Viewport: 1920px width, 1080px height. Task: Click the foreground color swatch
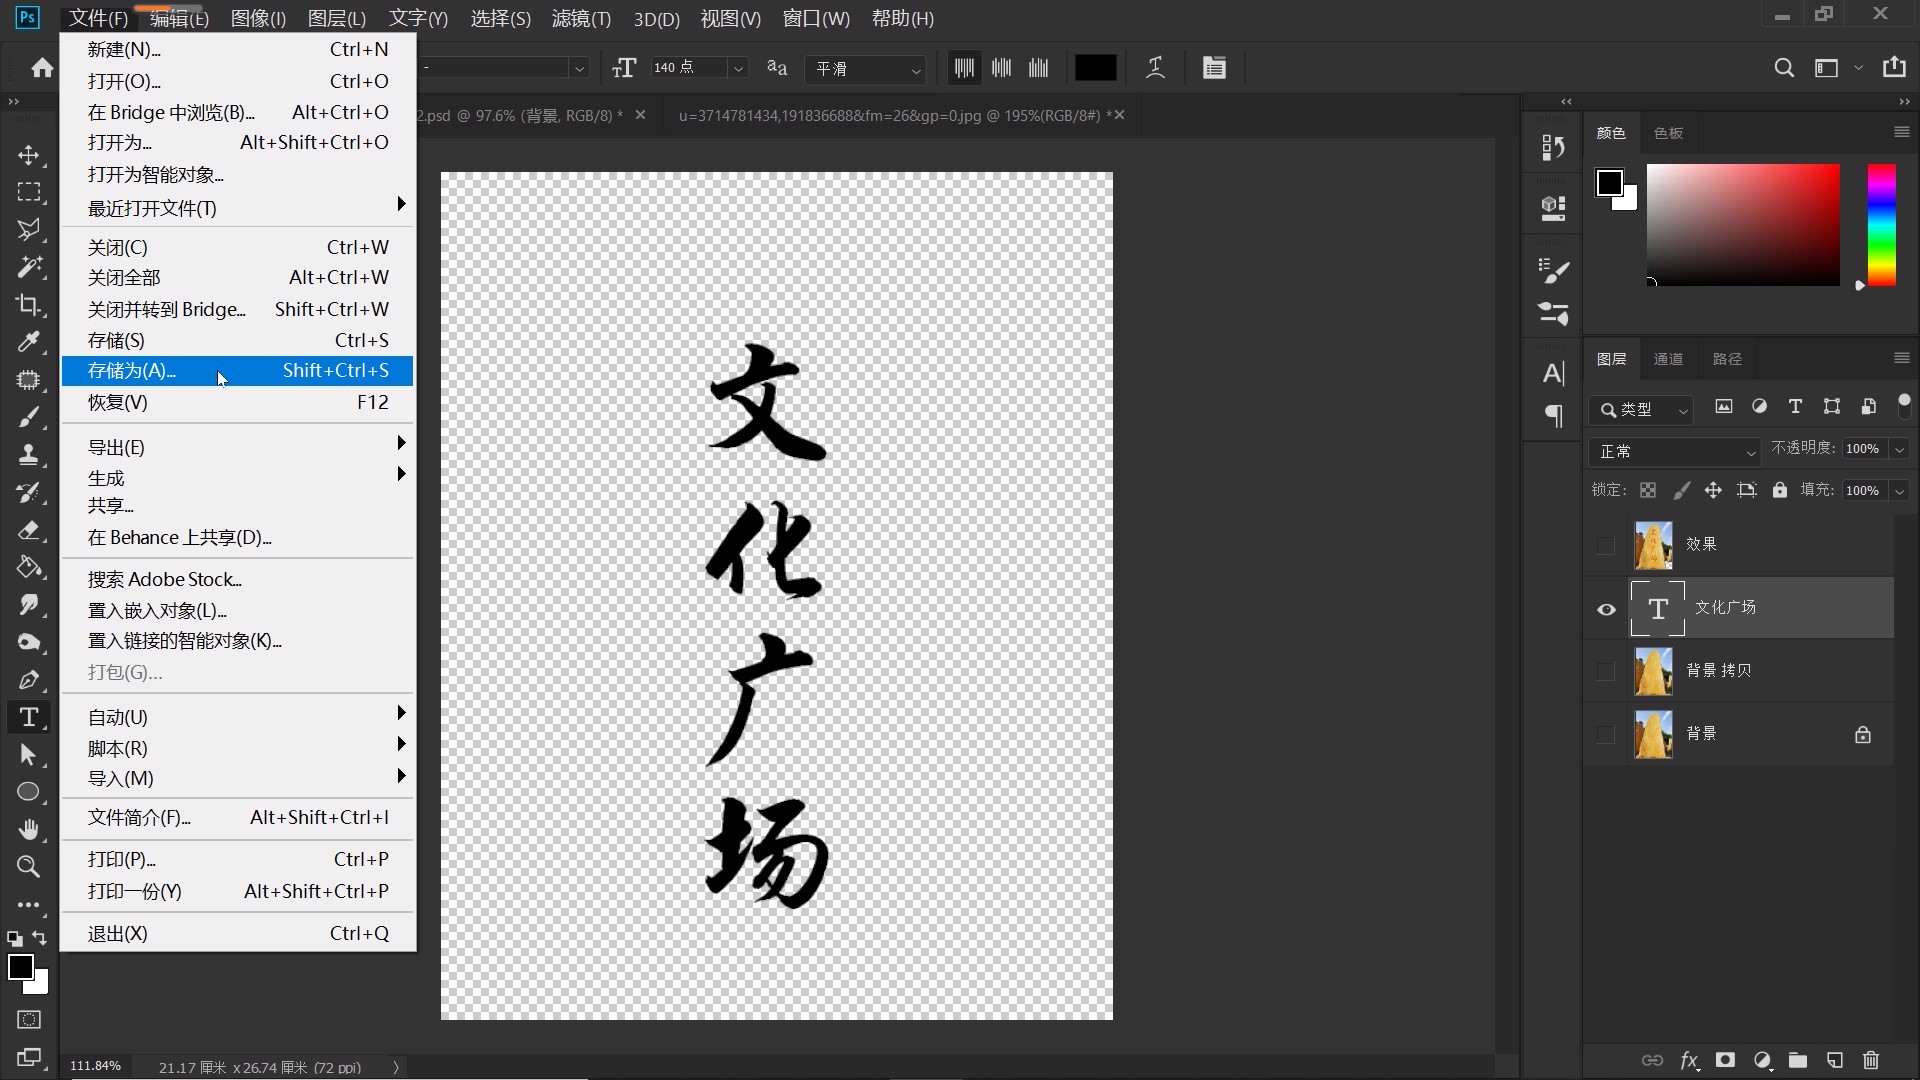point(22,967)
